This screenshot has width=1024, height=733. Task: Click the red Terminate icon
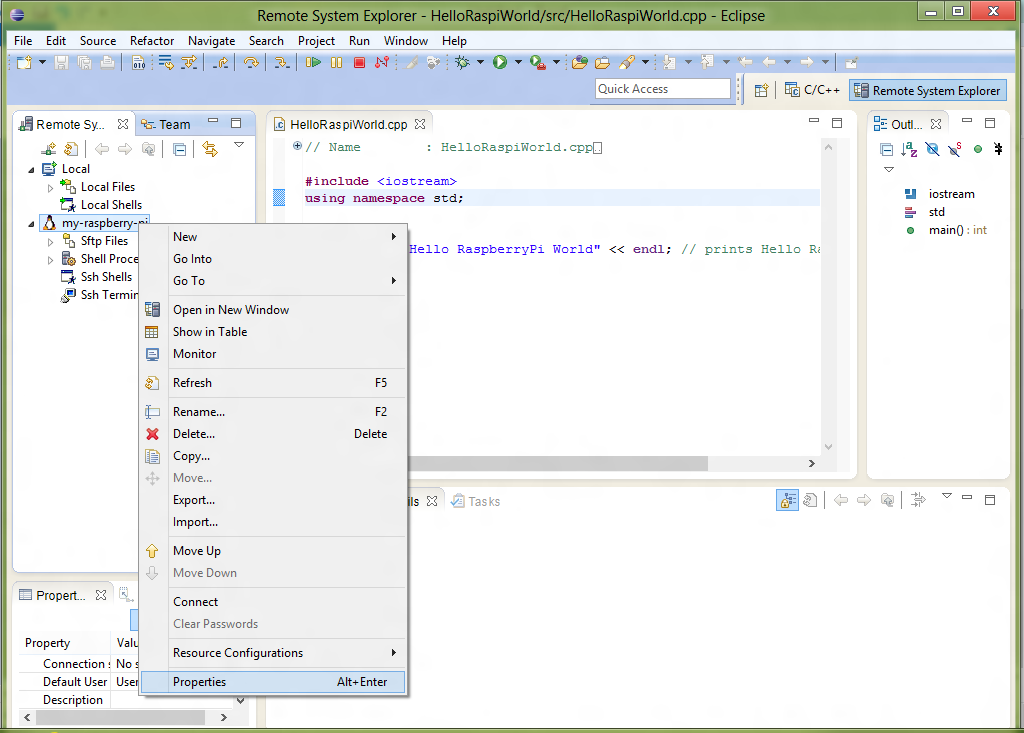359,63
